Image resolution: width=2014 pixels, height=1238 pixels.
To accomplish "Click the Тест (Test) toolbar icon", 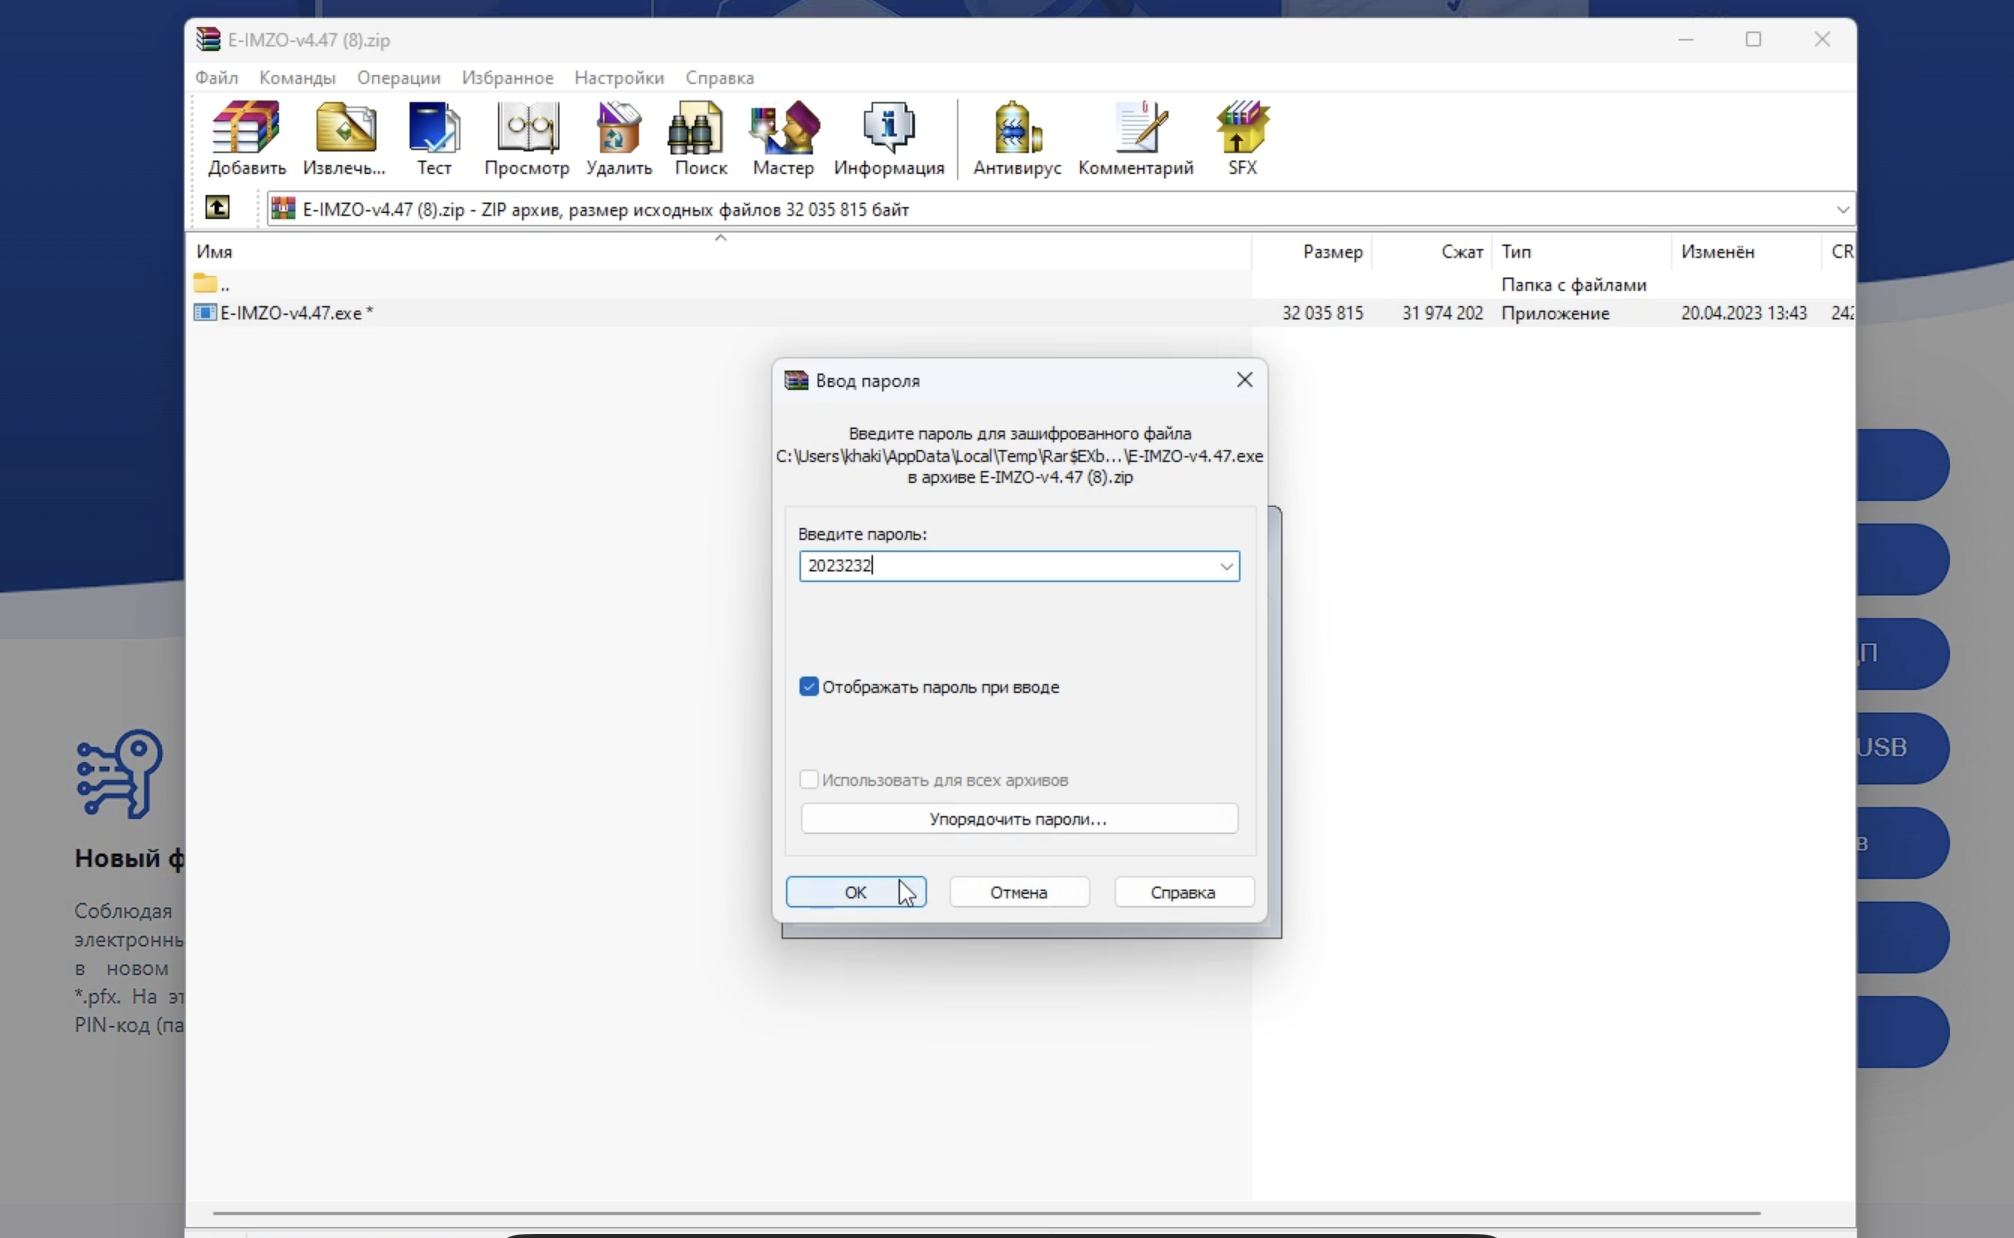I will (434, 138).
